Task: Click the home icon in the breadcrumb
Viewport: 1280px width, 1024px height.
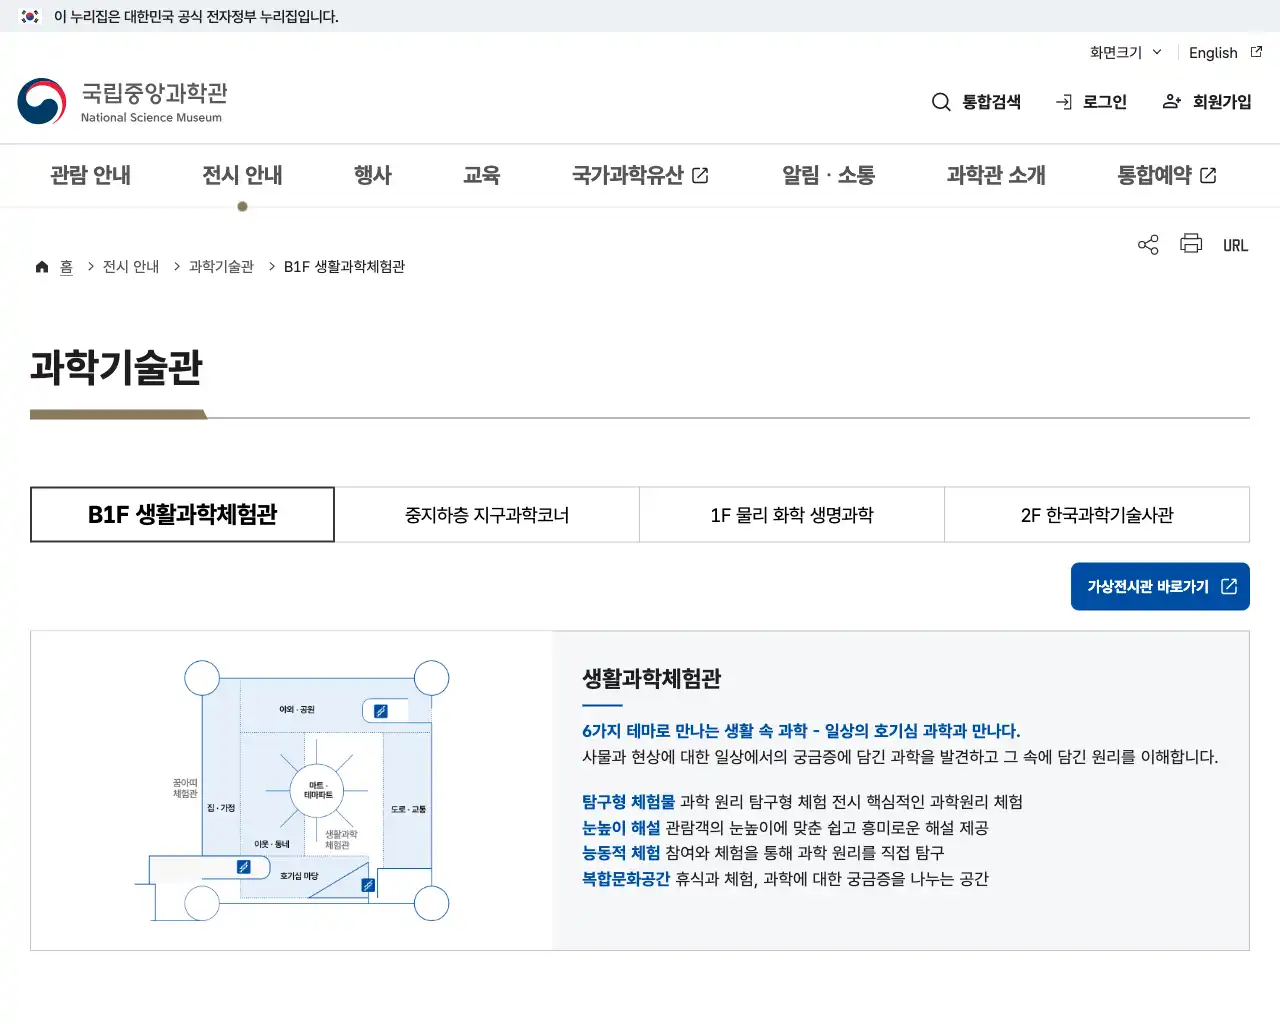Action: [x=41, y=265]
